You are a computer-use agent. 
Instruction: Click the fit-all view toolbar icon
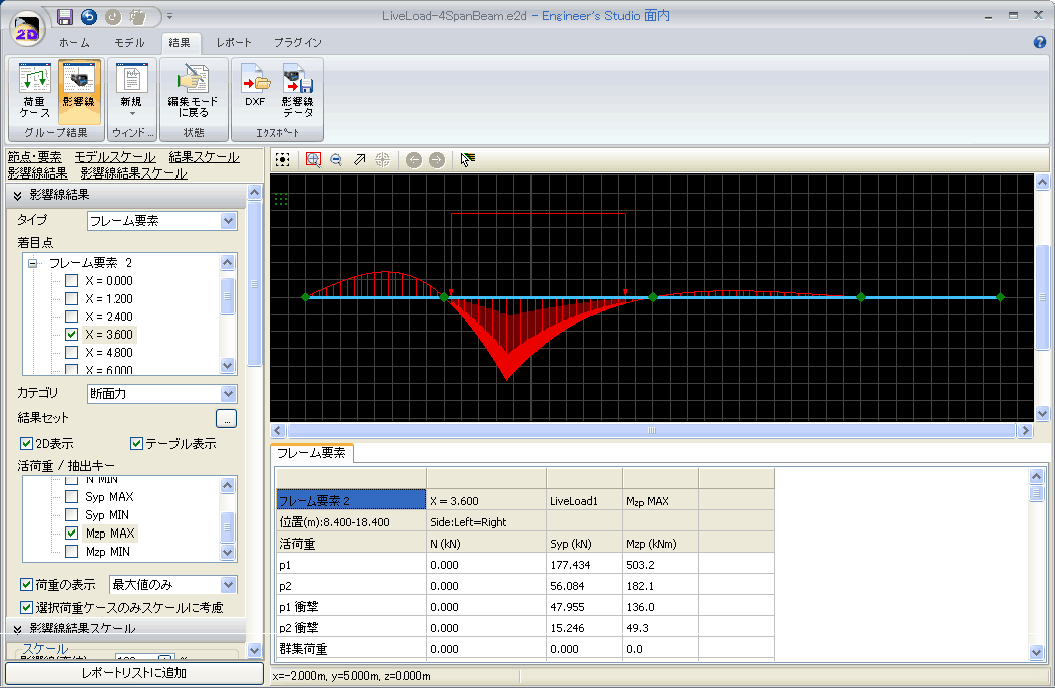pos(283,159)
